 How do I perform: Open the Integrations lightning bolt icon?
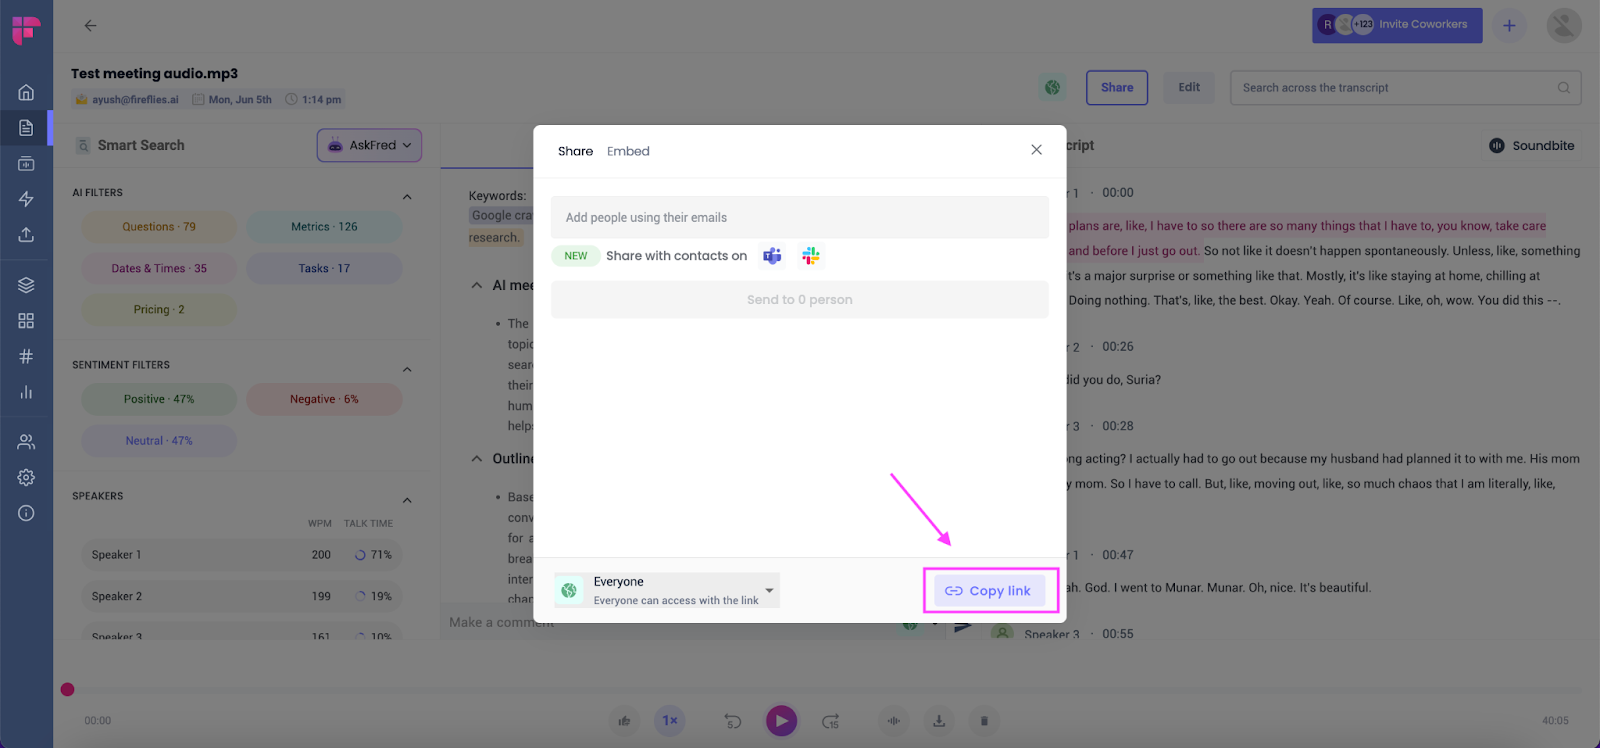[26, 199]
